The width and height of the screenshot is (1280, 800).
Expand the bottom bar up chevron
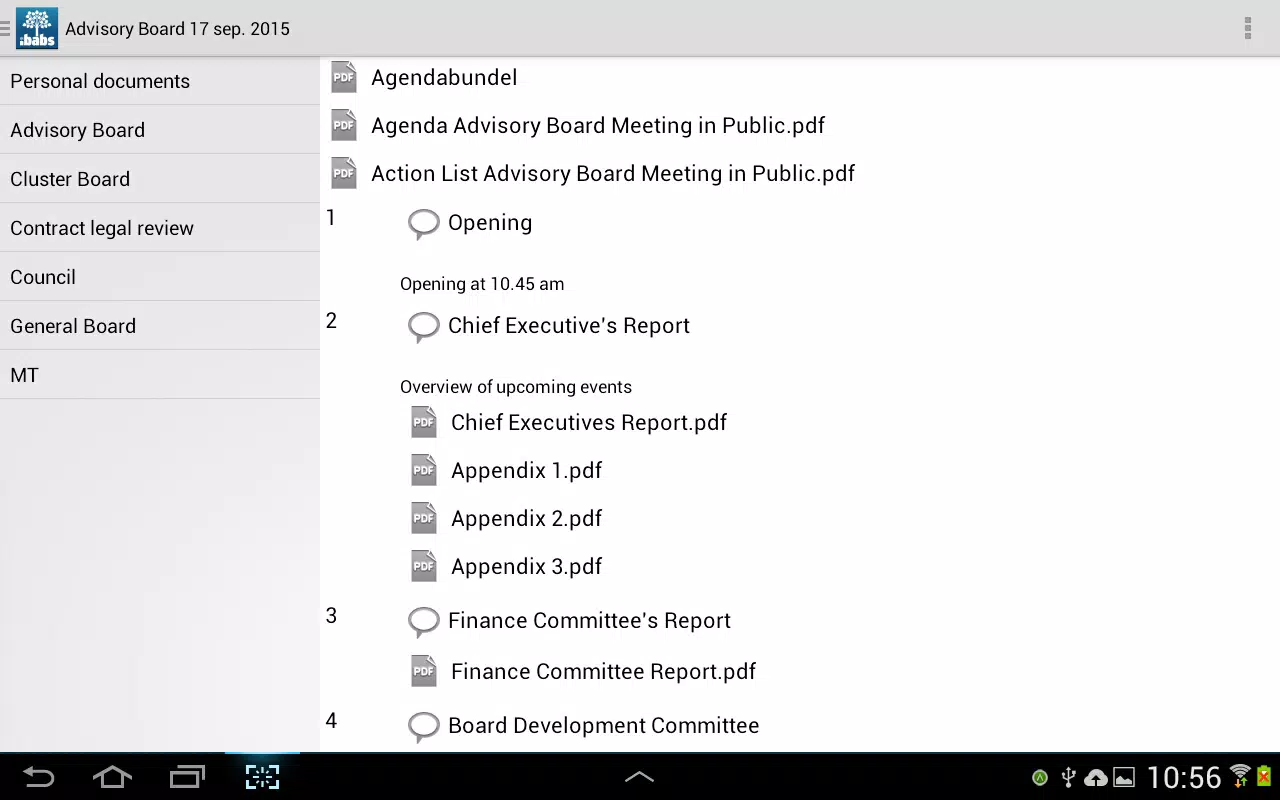pos(639,777)
